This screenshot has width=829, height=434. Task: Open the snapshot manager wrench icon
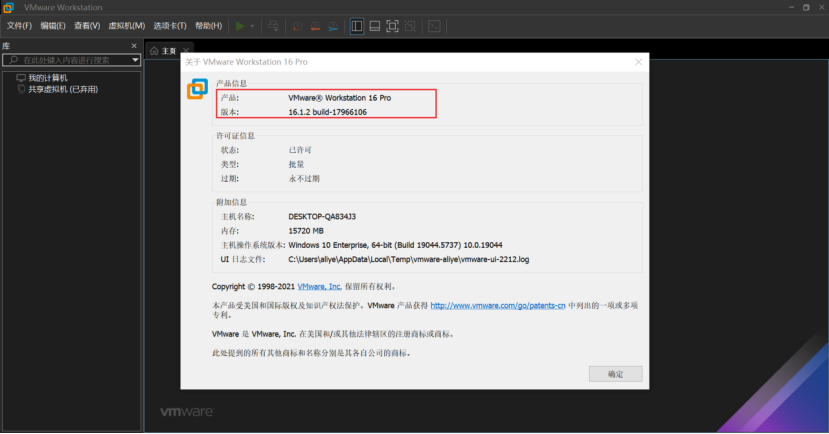click(333, 26)
